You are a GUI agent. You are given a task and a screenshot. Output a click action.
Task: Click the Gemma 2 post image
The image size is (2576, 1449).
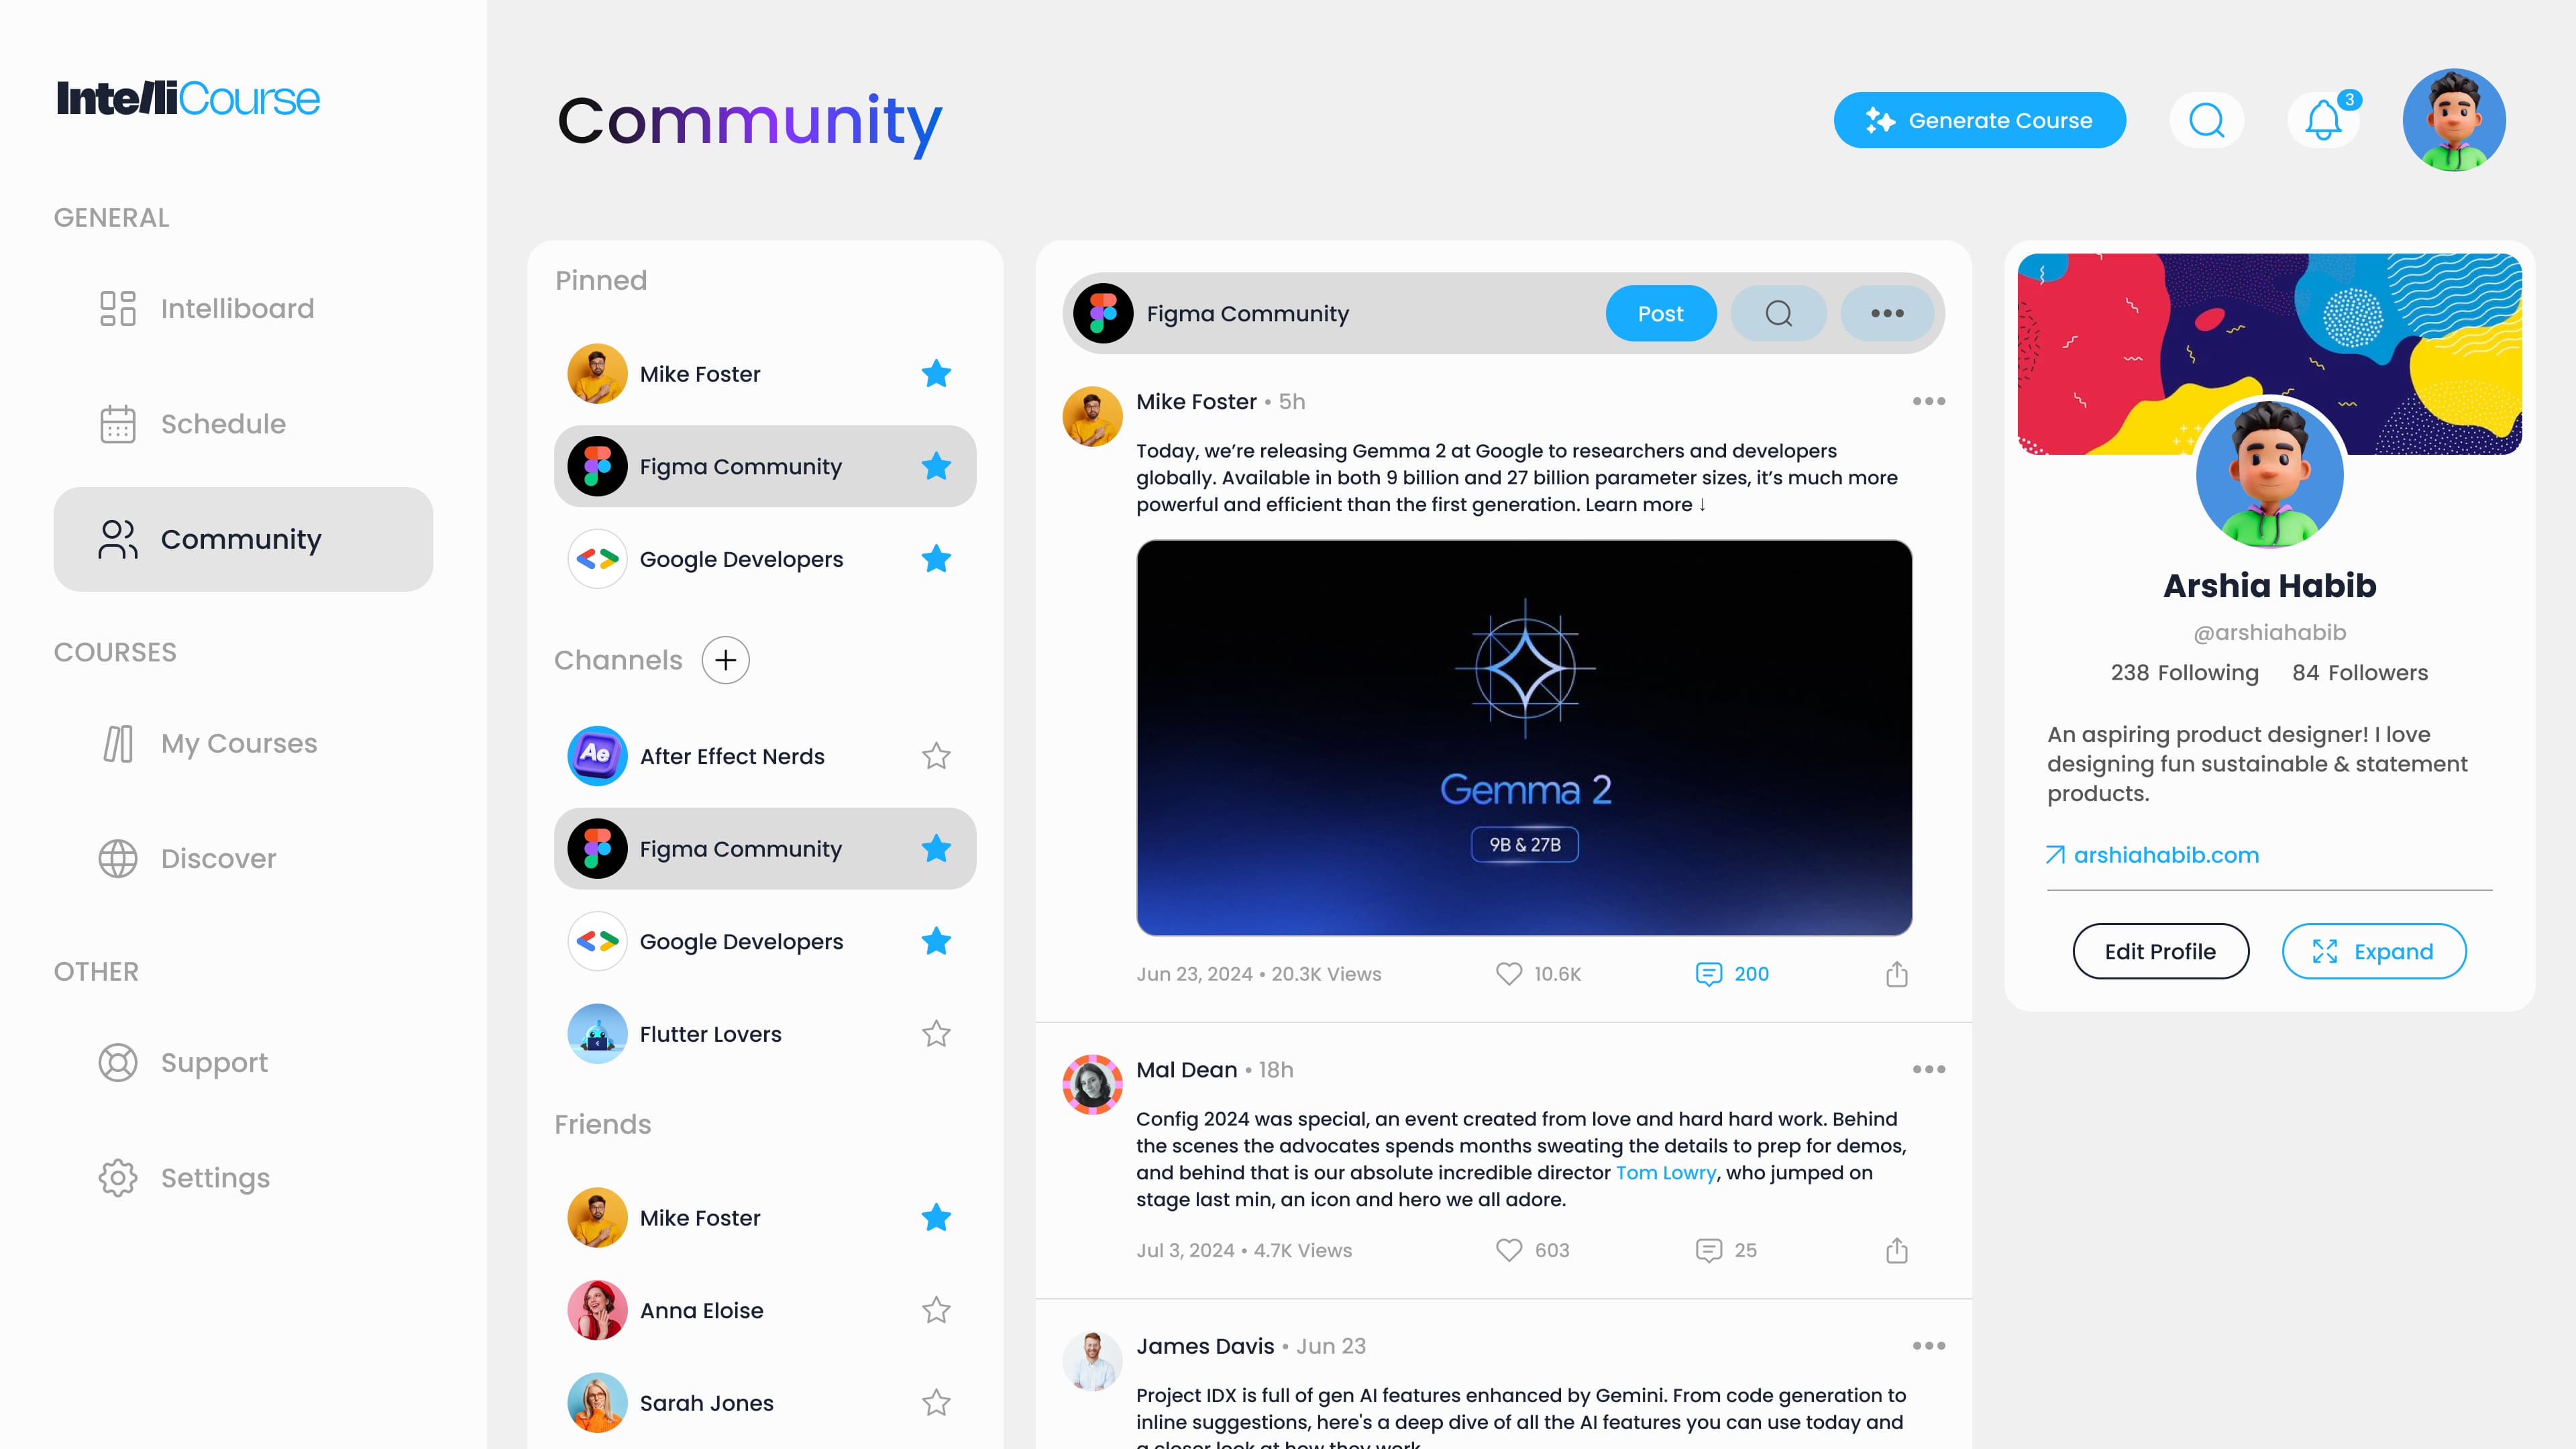coord(1524,738)
